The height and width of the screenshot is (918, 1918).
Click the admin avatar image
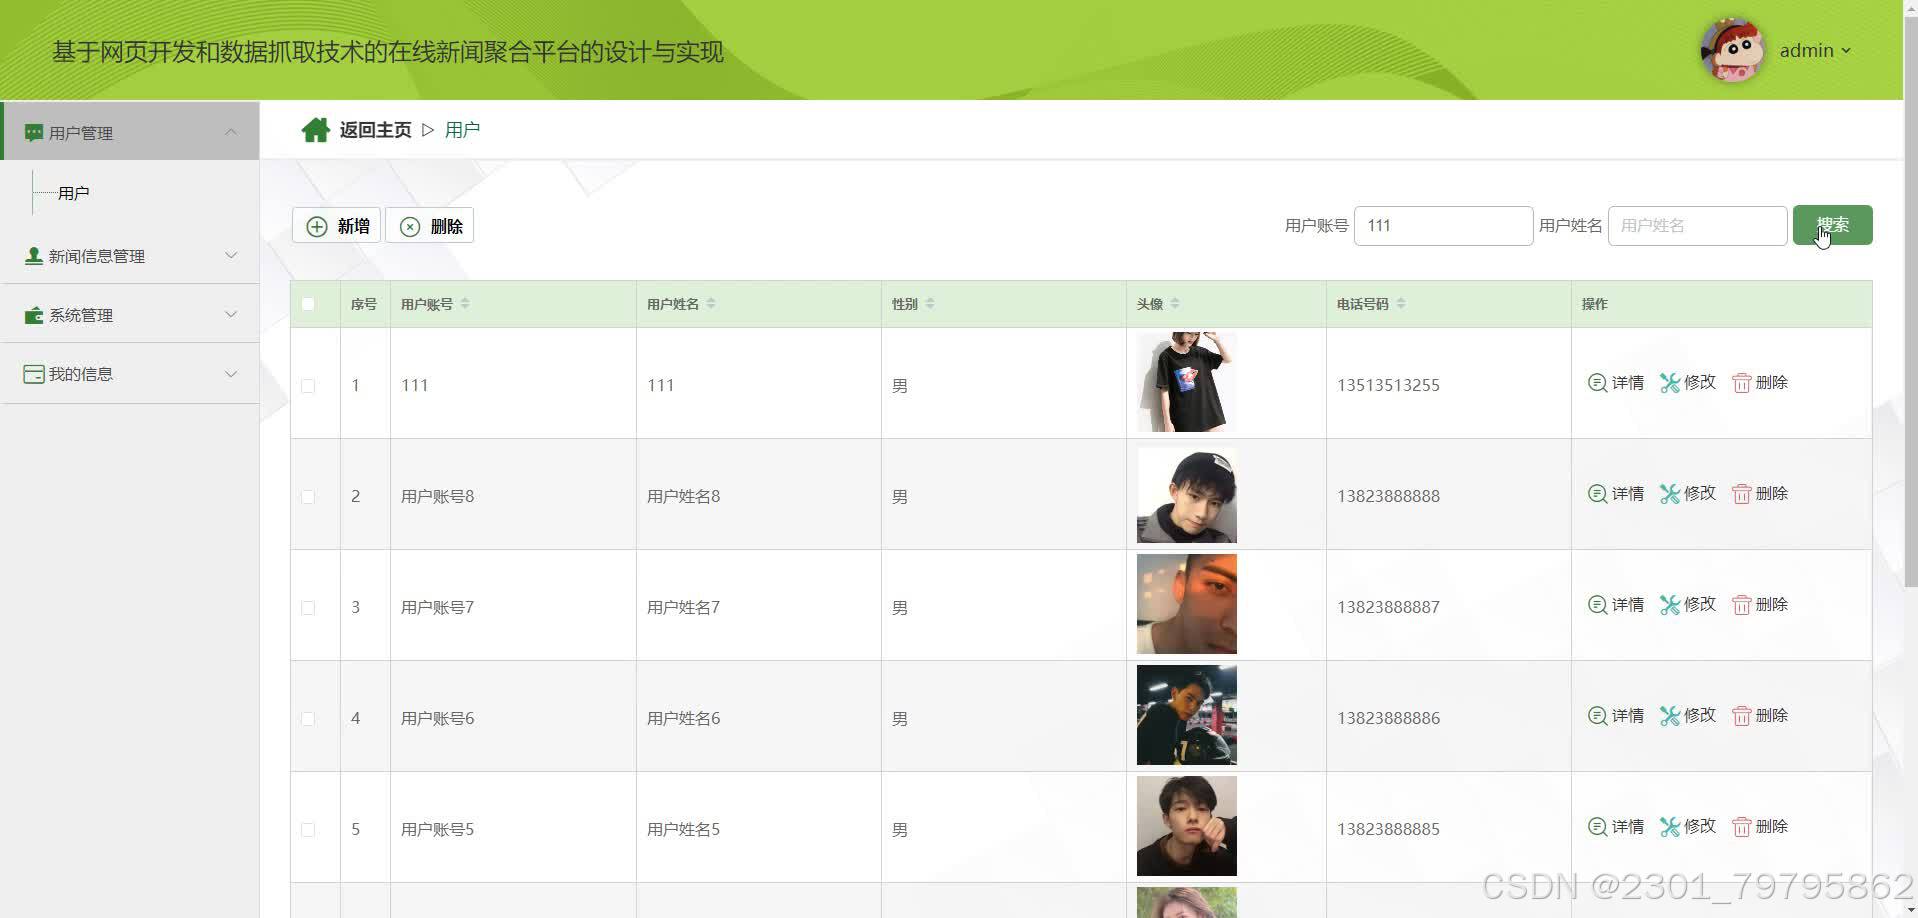pyautogui.click(x=1733, y=50)
